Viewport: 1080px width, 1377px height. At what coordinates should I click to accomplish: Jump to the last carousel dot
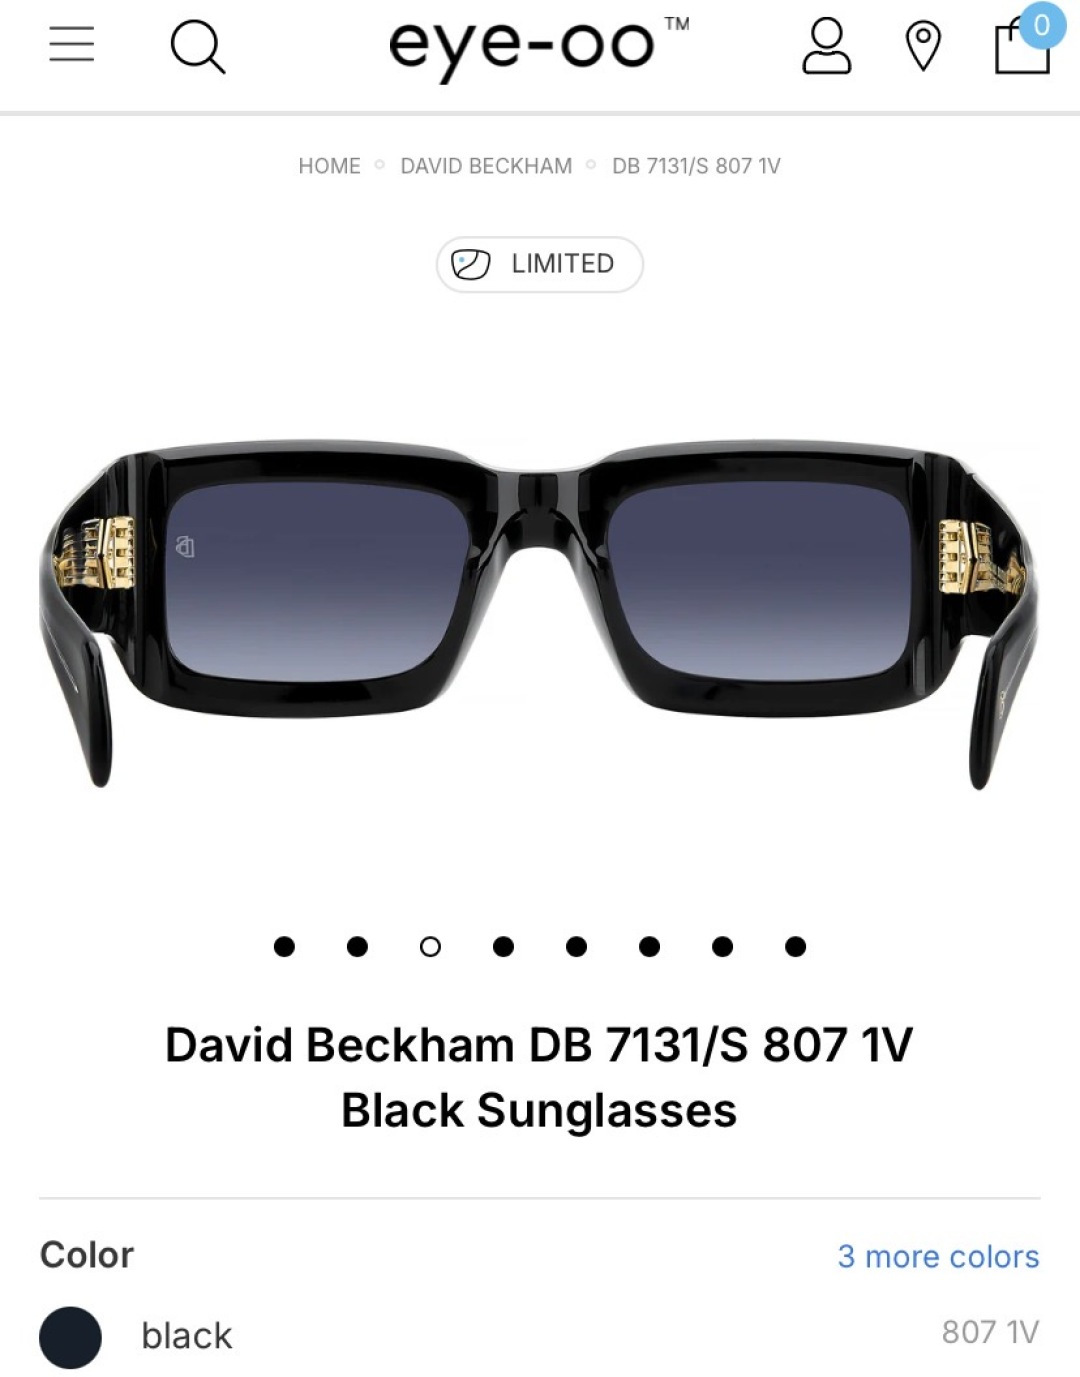pos(795,946)
